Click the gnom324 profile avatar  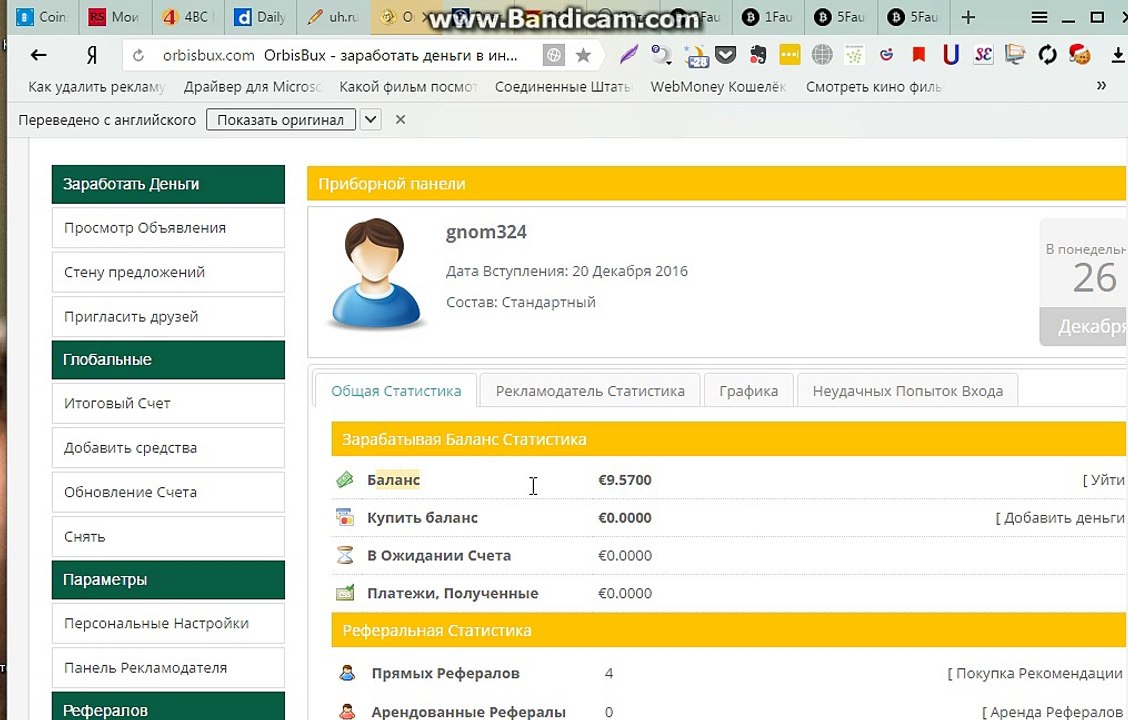click(374, 273)
